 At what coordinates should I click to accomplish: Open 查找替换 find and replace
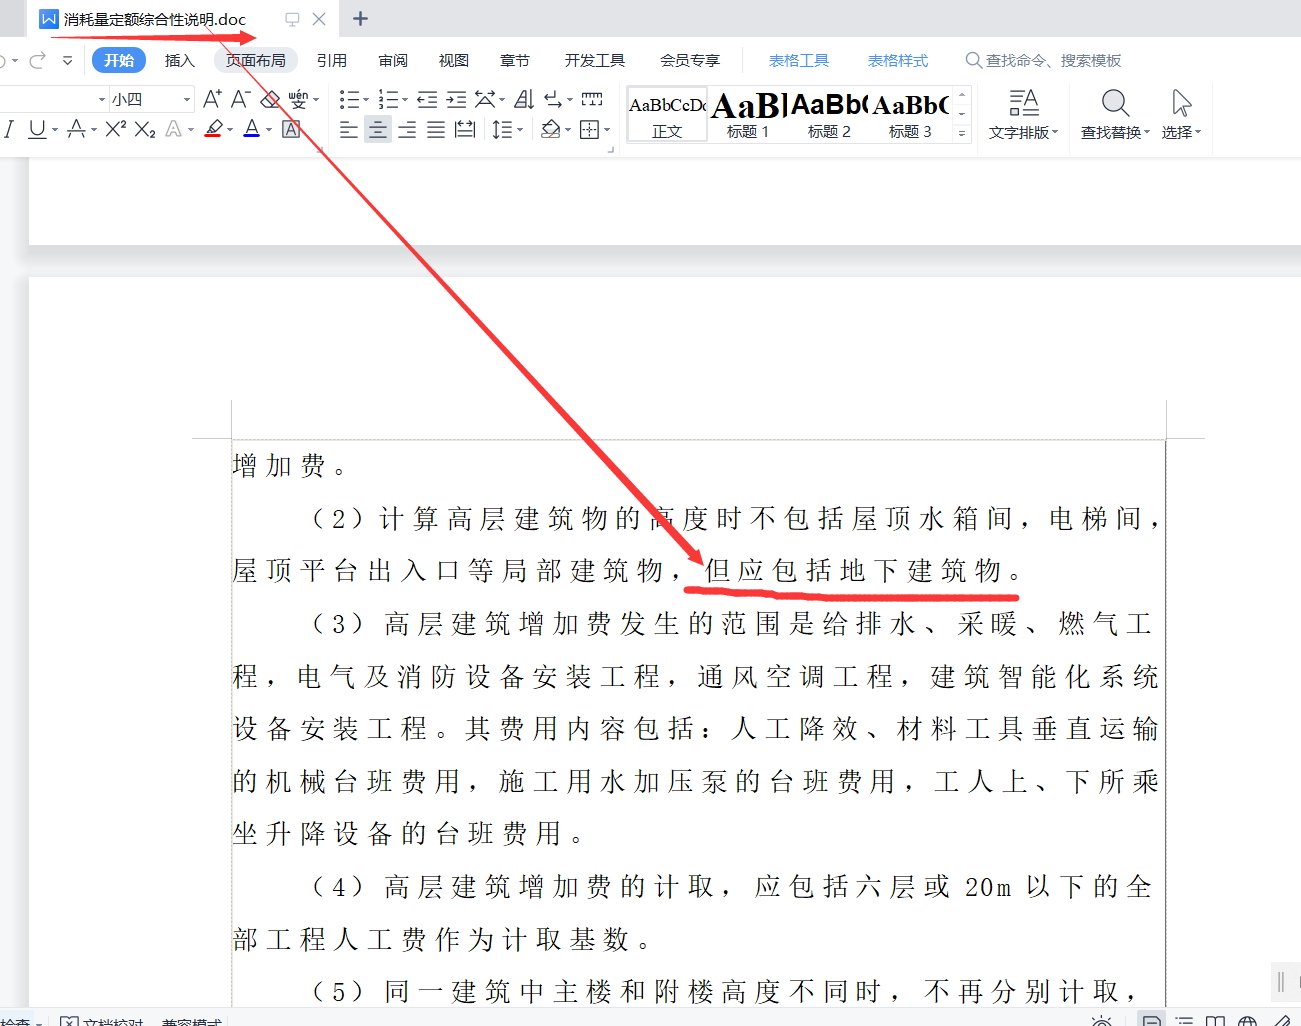[1115, 115]
